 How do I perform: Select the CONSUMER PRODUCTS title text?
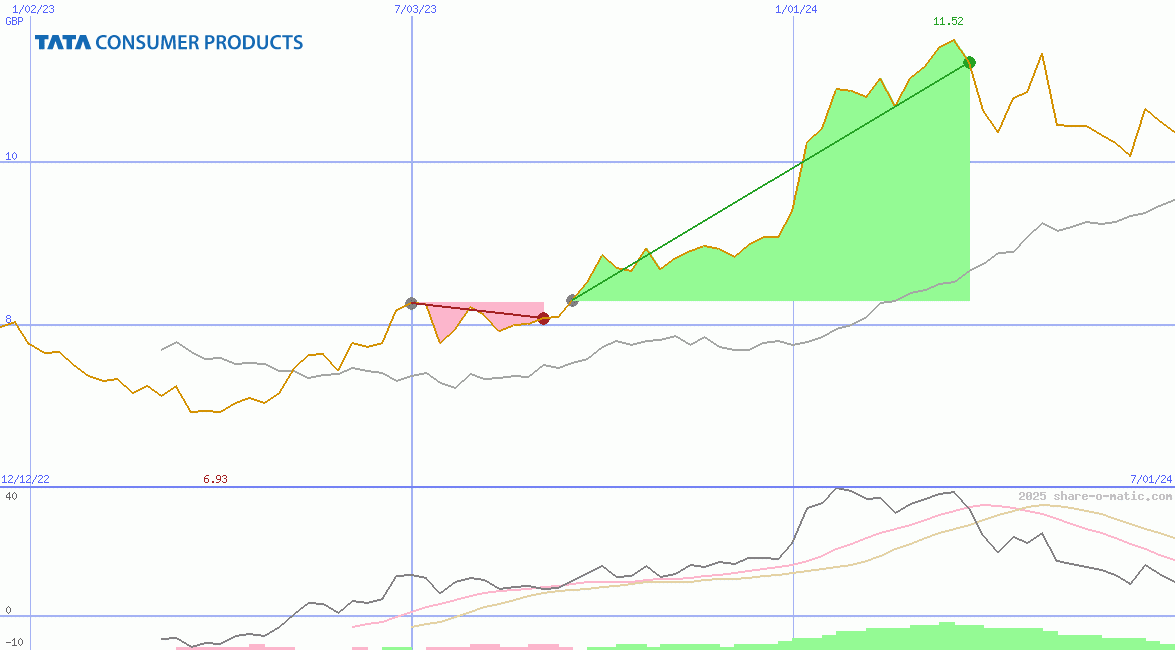198,42
